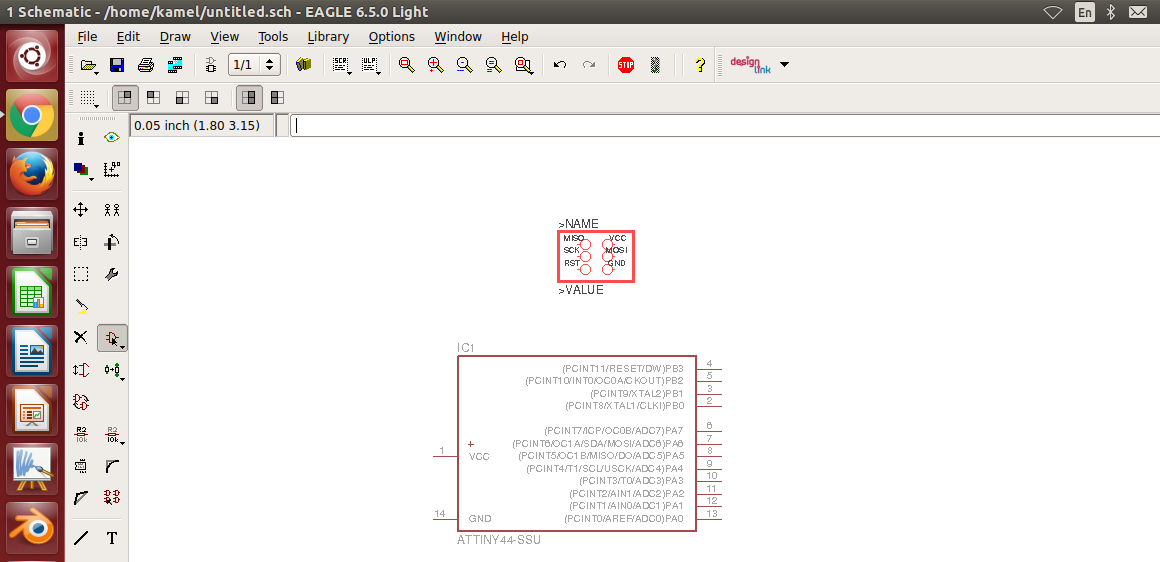Zoom out with the minus magnifier
Image resolution: width=1160 pixels, height=562 pixels.
point(464,65)
